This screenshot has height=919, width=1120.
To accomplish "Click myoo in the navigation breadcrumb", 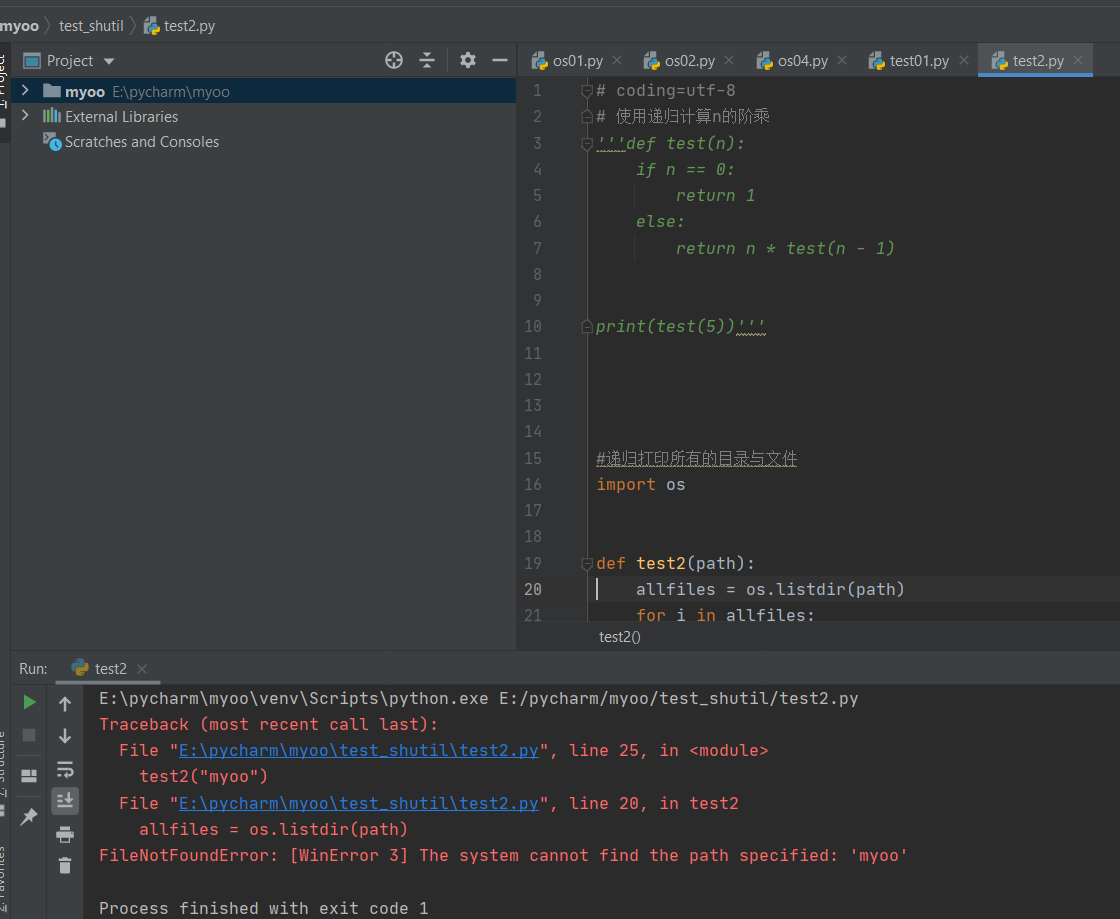I will tap(19, 26).
